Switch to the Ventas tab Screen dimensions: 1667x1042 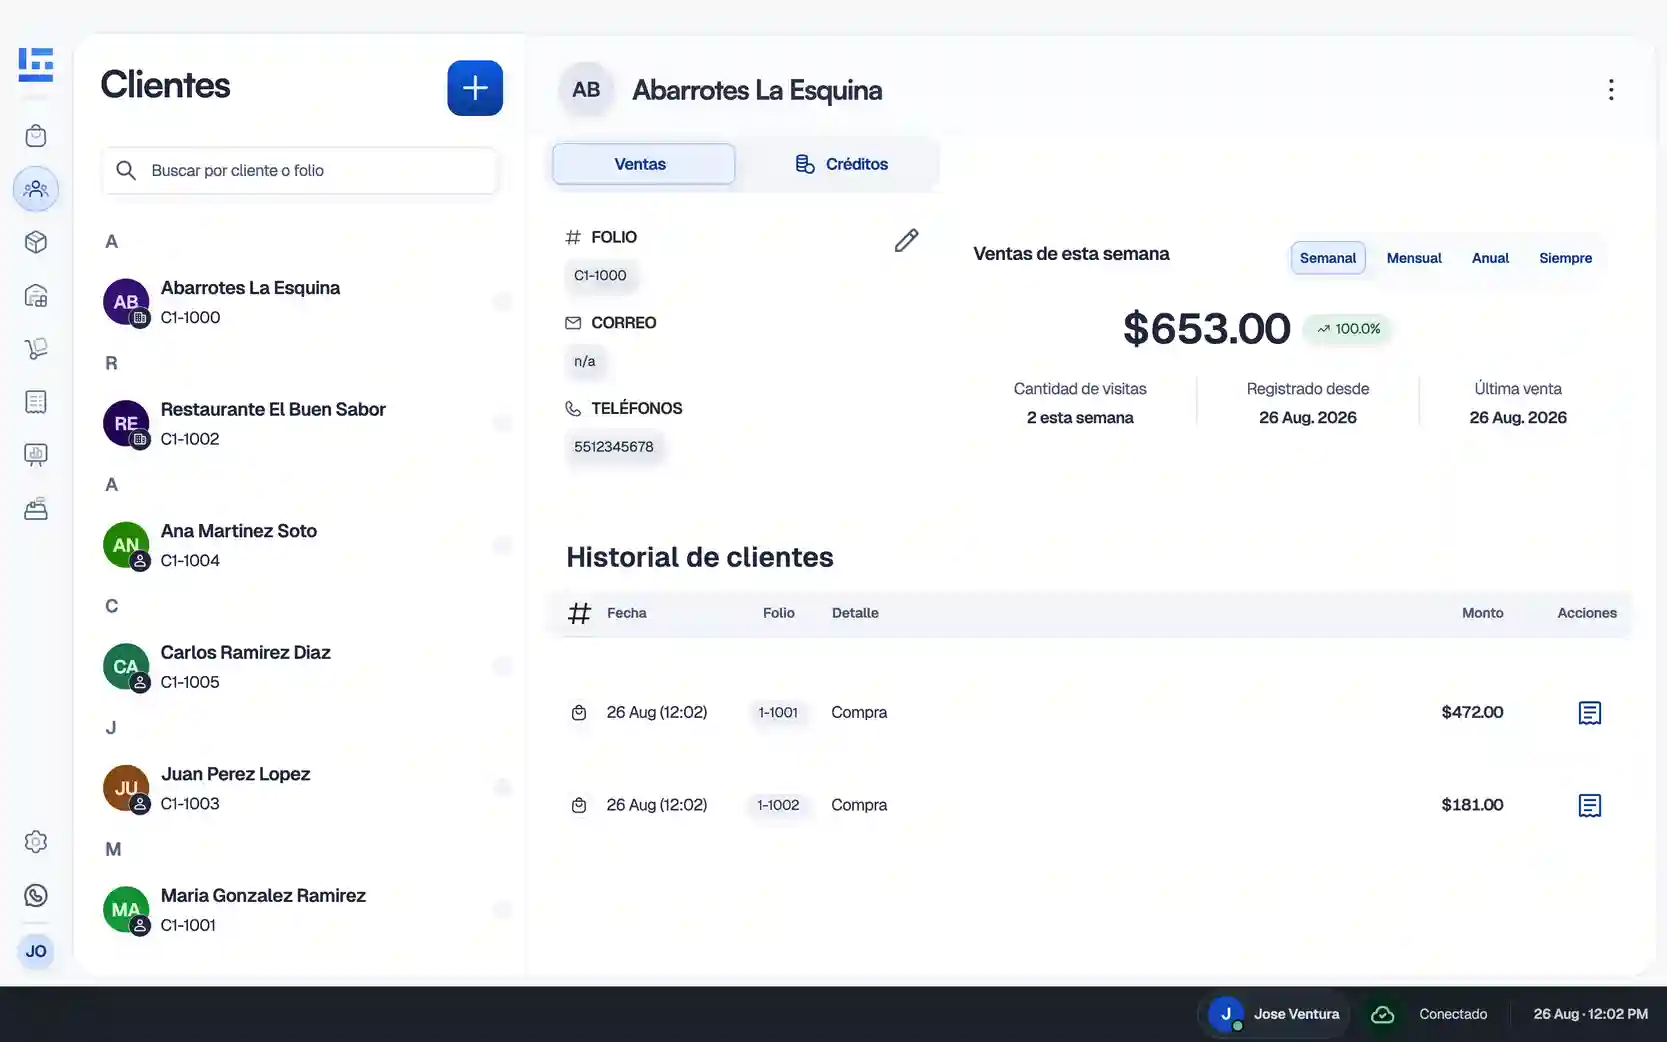[x=643, y=164]
